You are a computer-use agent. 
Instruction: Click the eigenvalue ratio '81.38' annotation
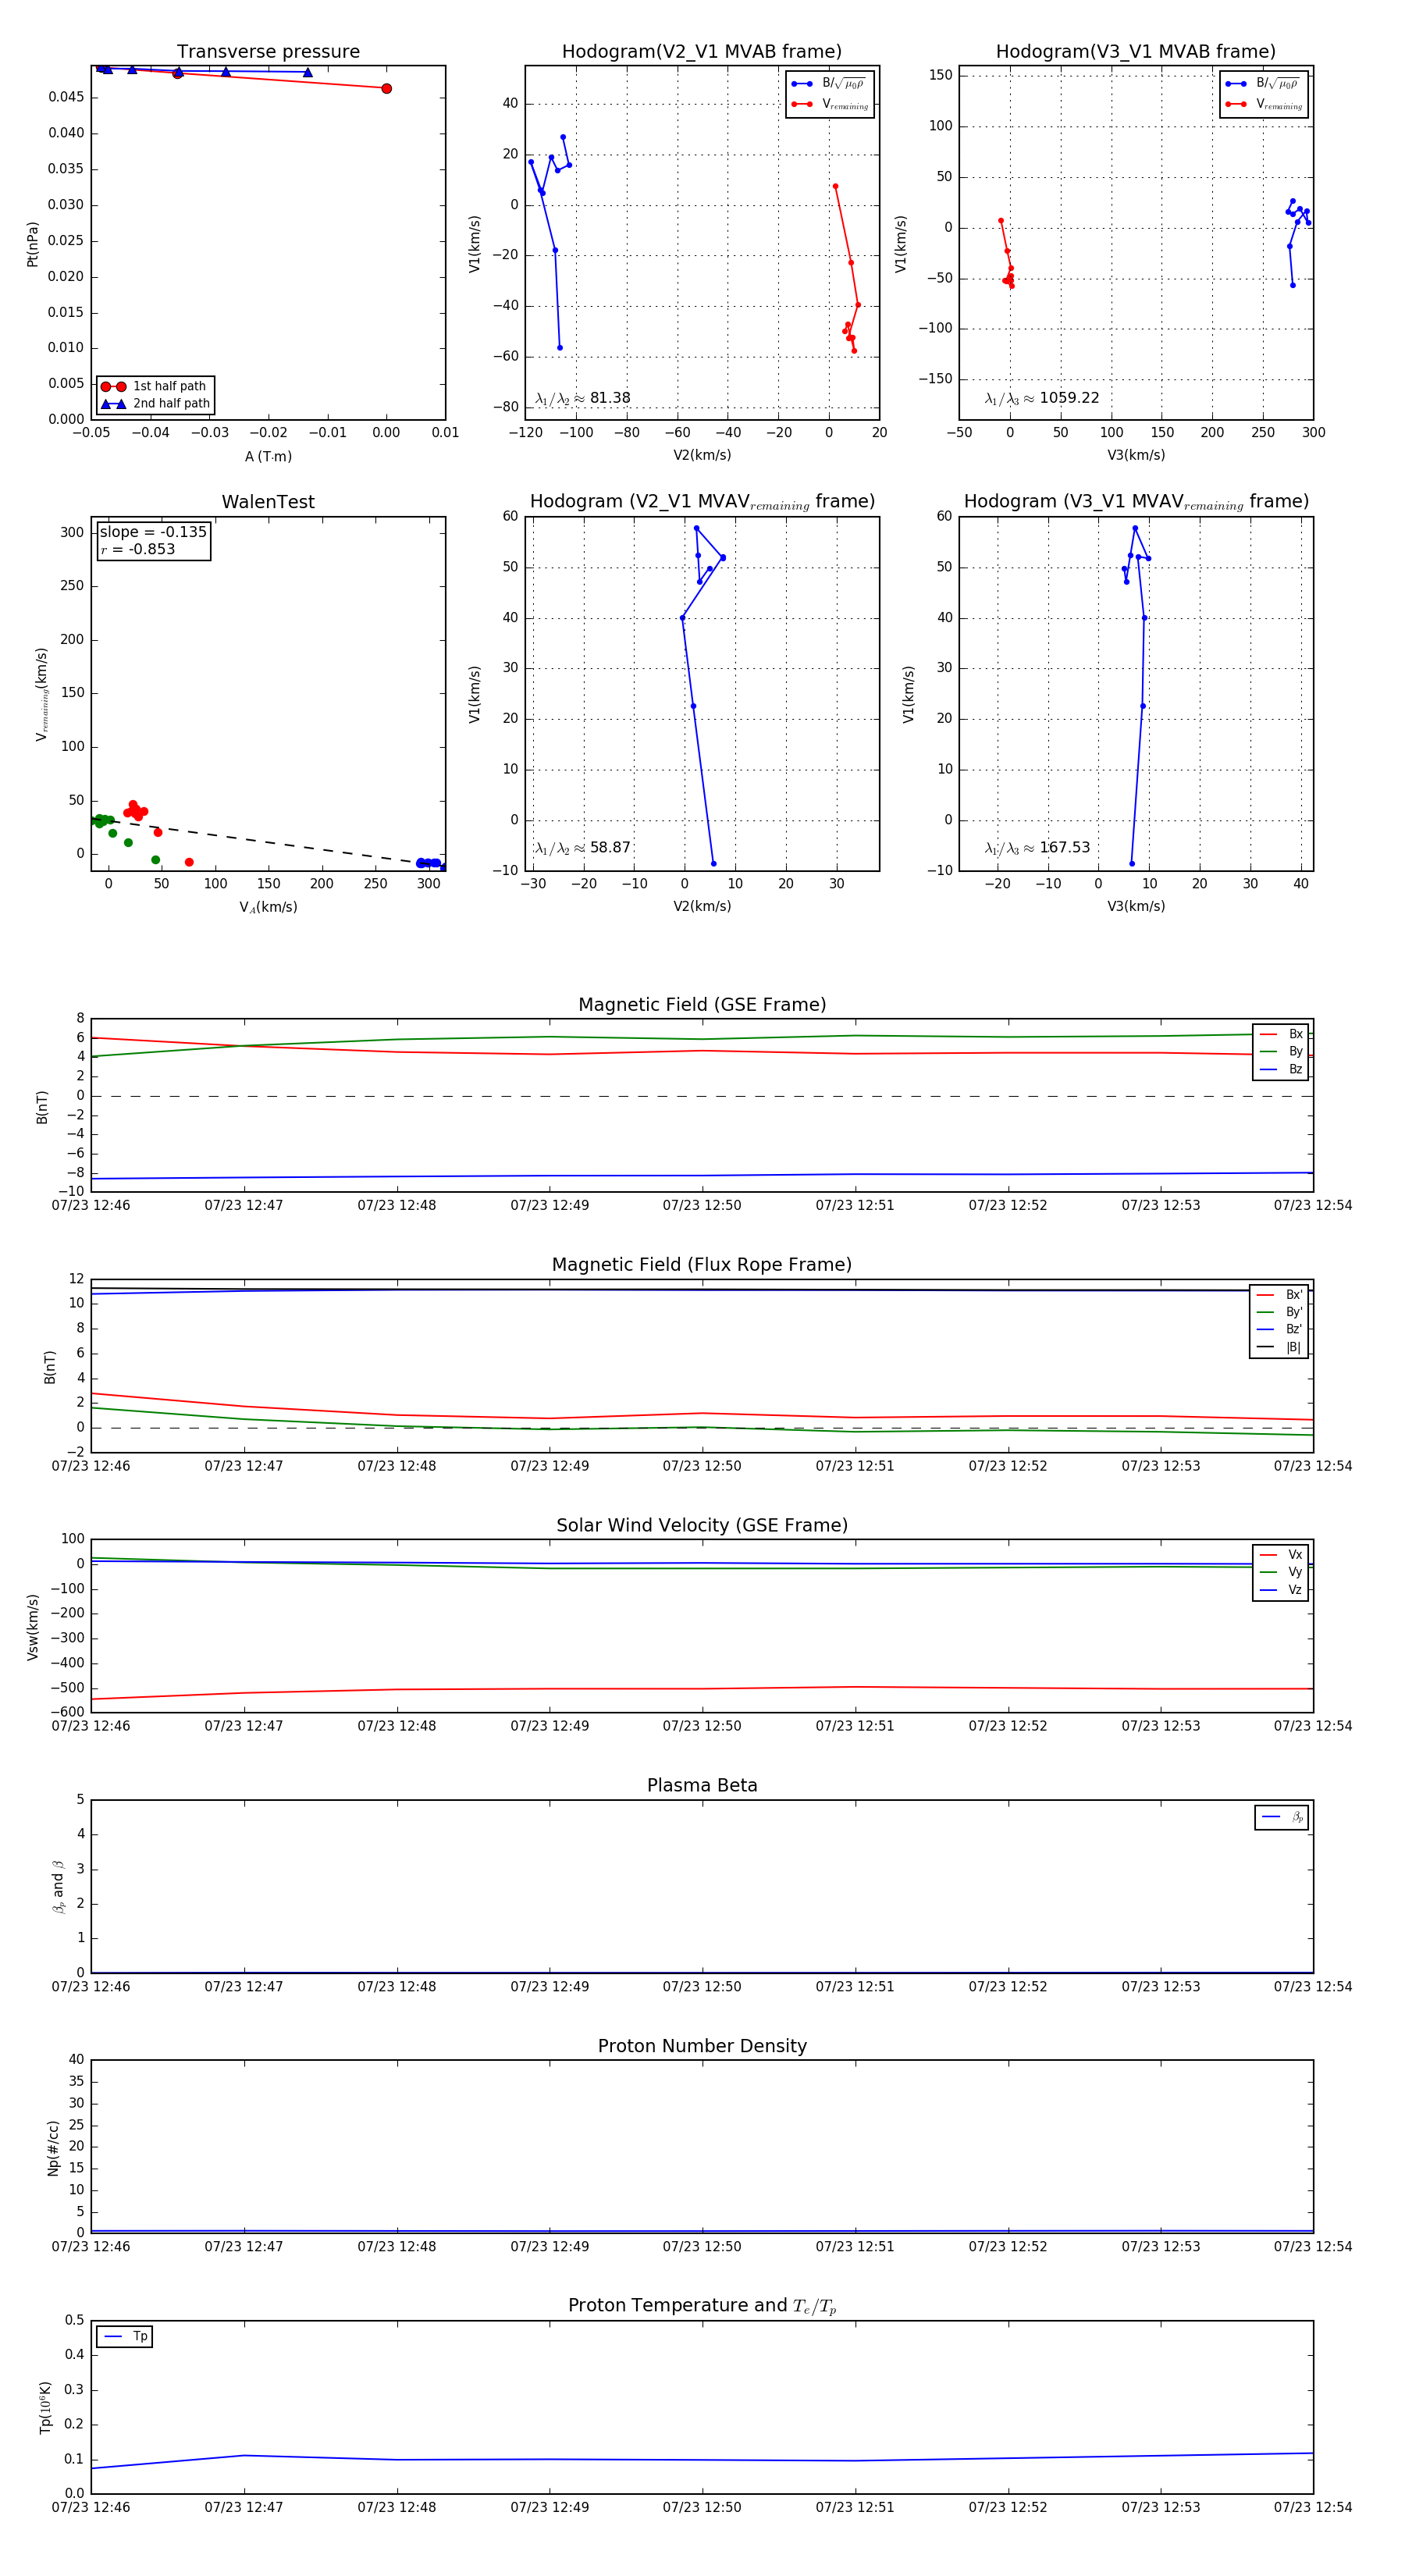pos(583,398)
